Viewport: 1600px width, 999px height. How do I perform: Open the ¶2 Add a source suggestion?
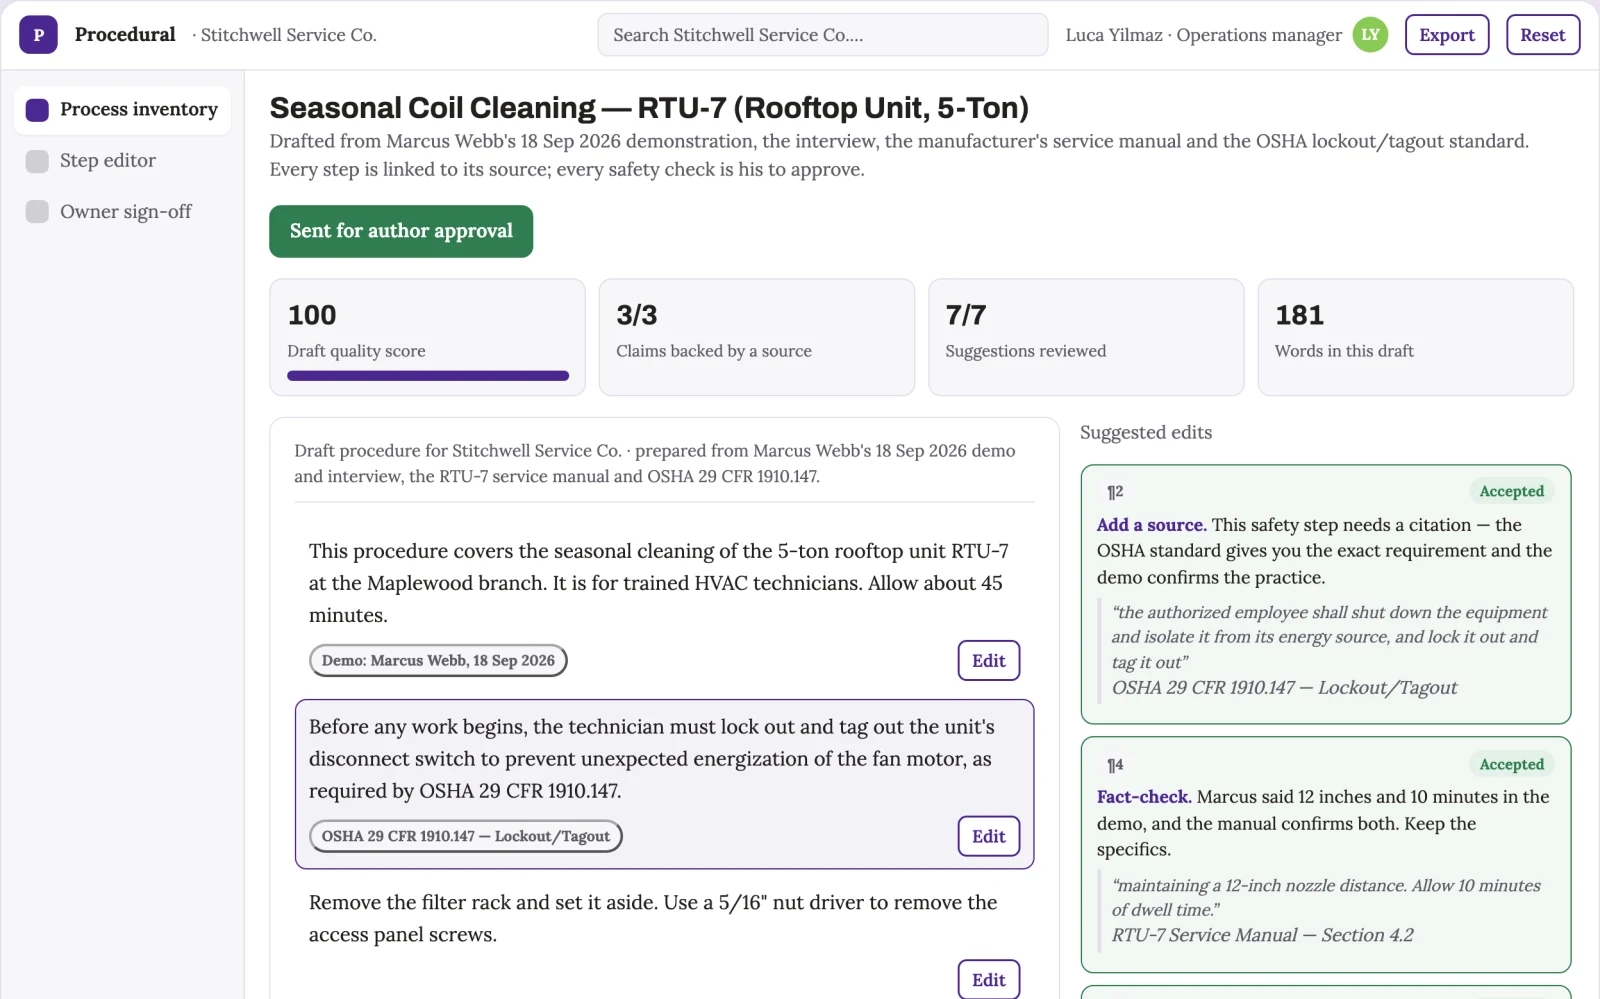(x=1326, y=594)
